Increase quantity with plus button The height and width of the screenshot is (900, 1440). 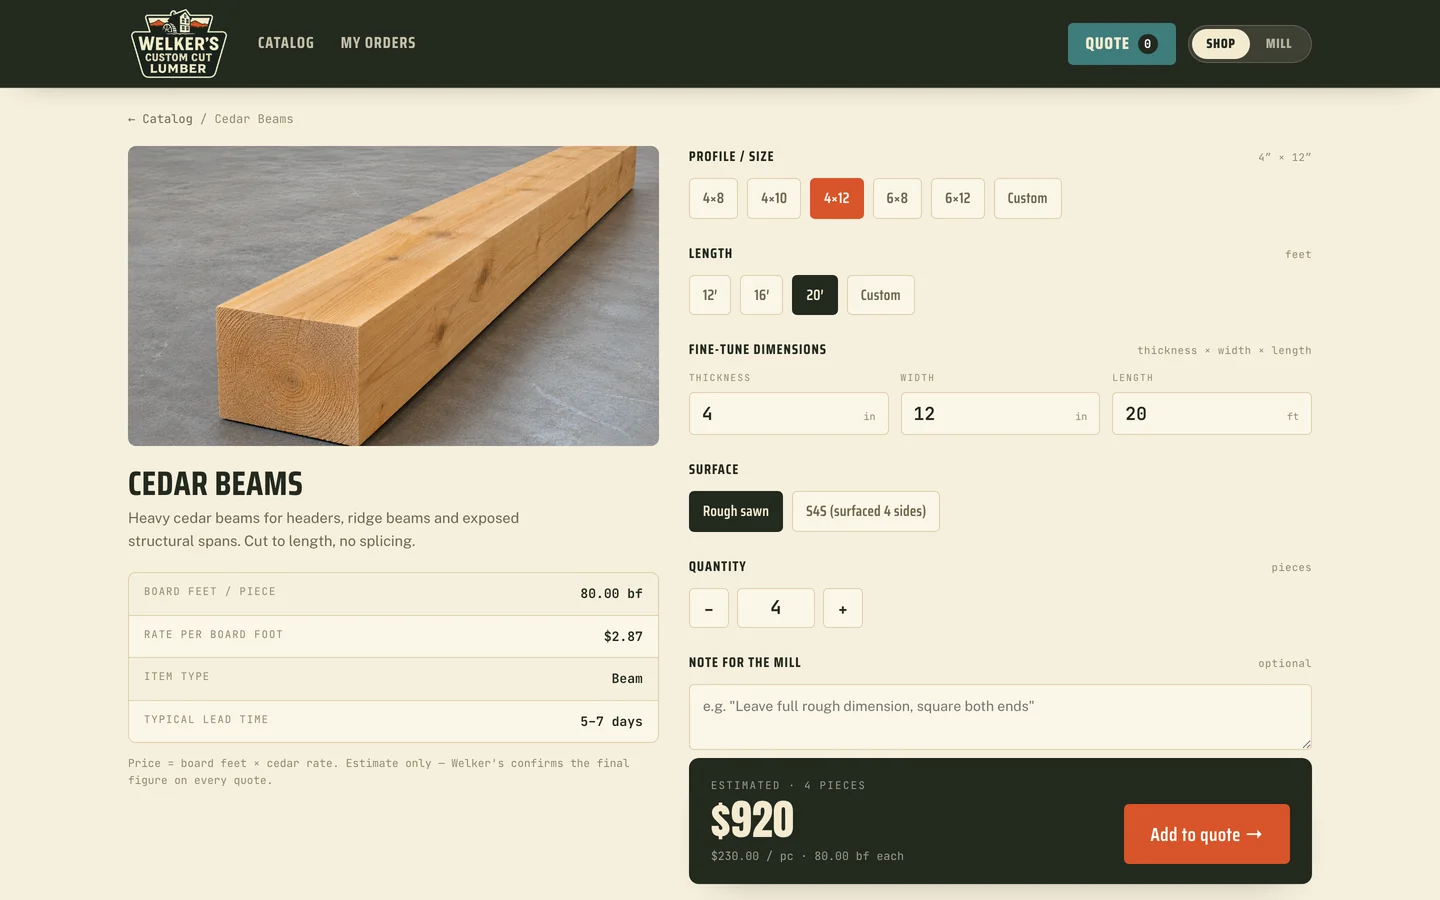843,608
